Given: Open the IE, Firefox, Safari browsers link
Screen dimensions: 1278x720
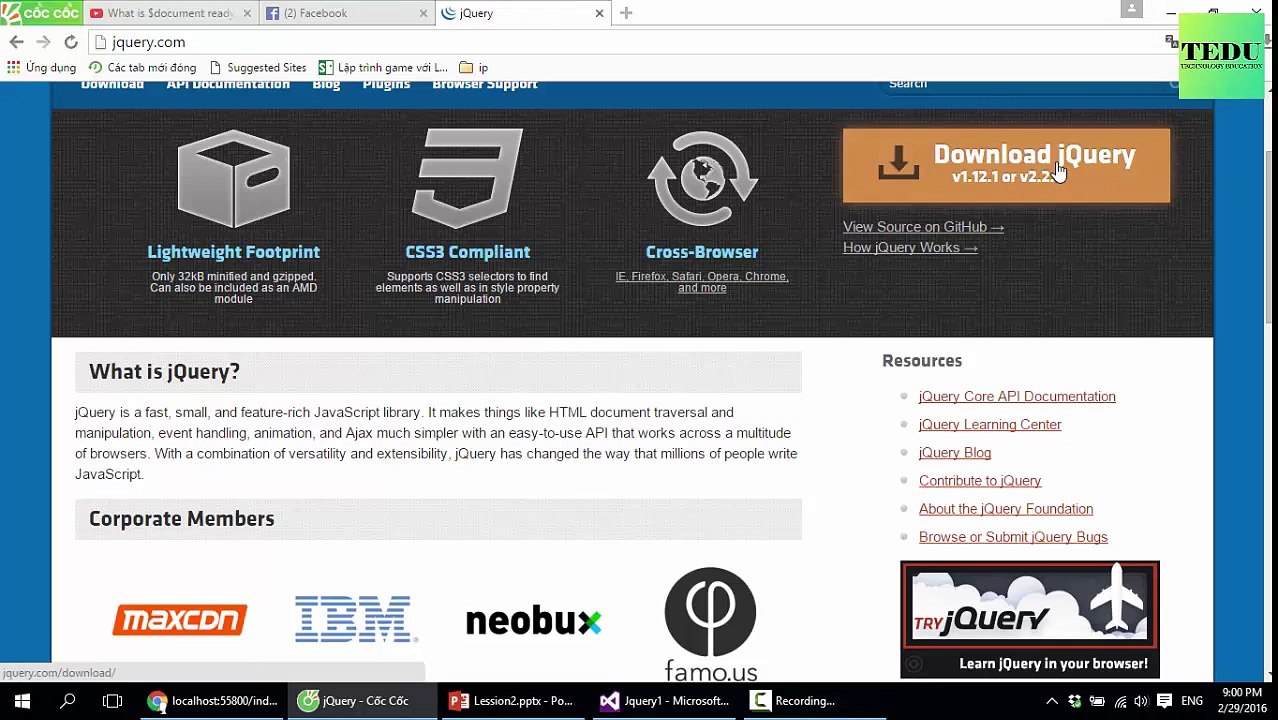Looking at the screenshot, I should click(x=702, y=282).
